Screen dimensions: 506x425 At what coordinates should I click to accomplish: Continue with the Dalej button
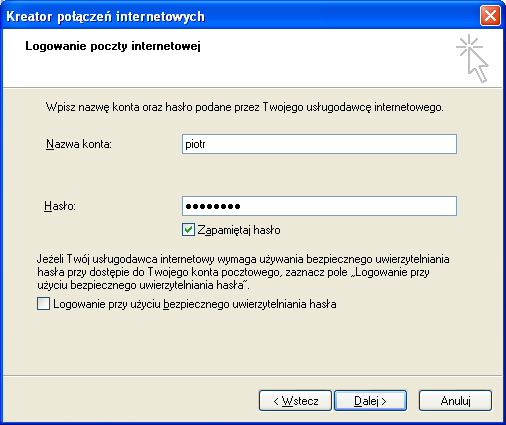point(370,401)
